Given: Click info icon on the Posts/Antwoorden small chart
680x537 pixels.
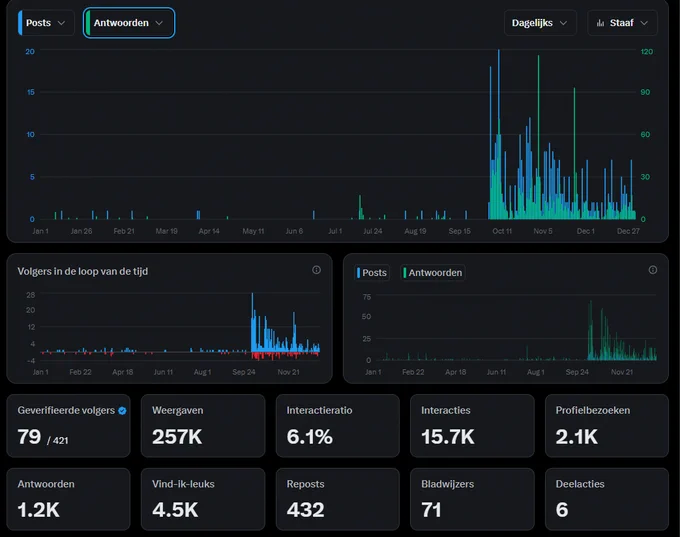Looking at the screenshot, I should [x=653, y=270].
